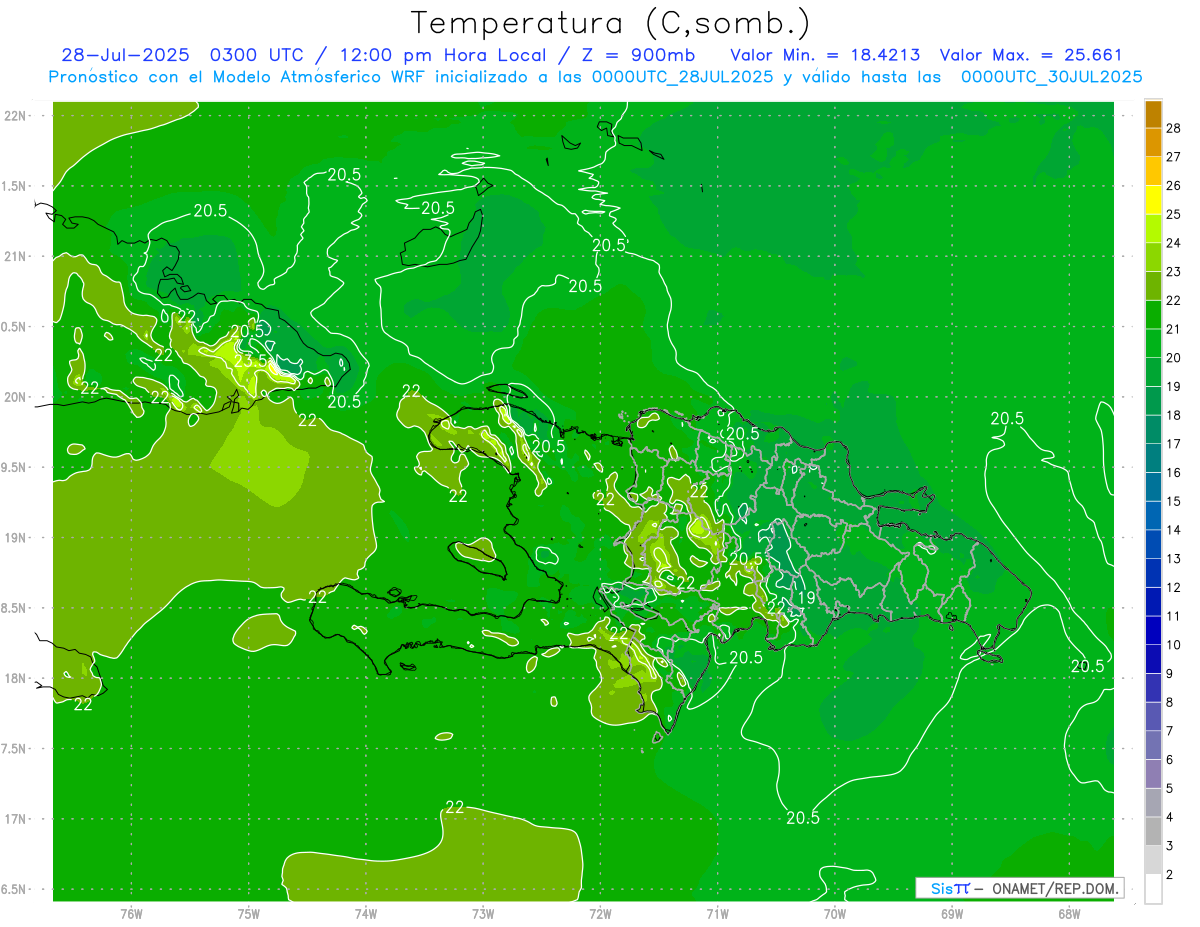Click the '14' label on the color scale
The image size is (1200, 927).
pyautogui.click(x=1174, y=530)
